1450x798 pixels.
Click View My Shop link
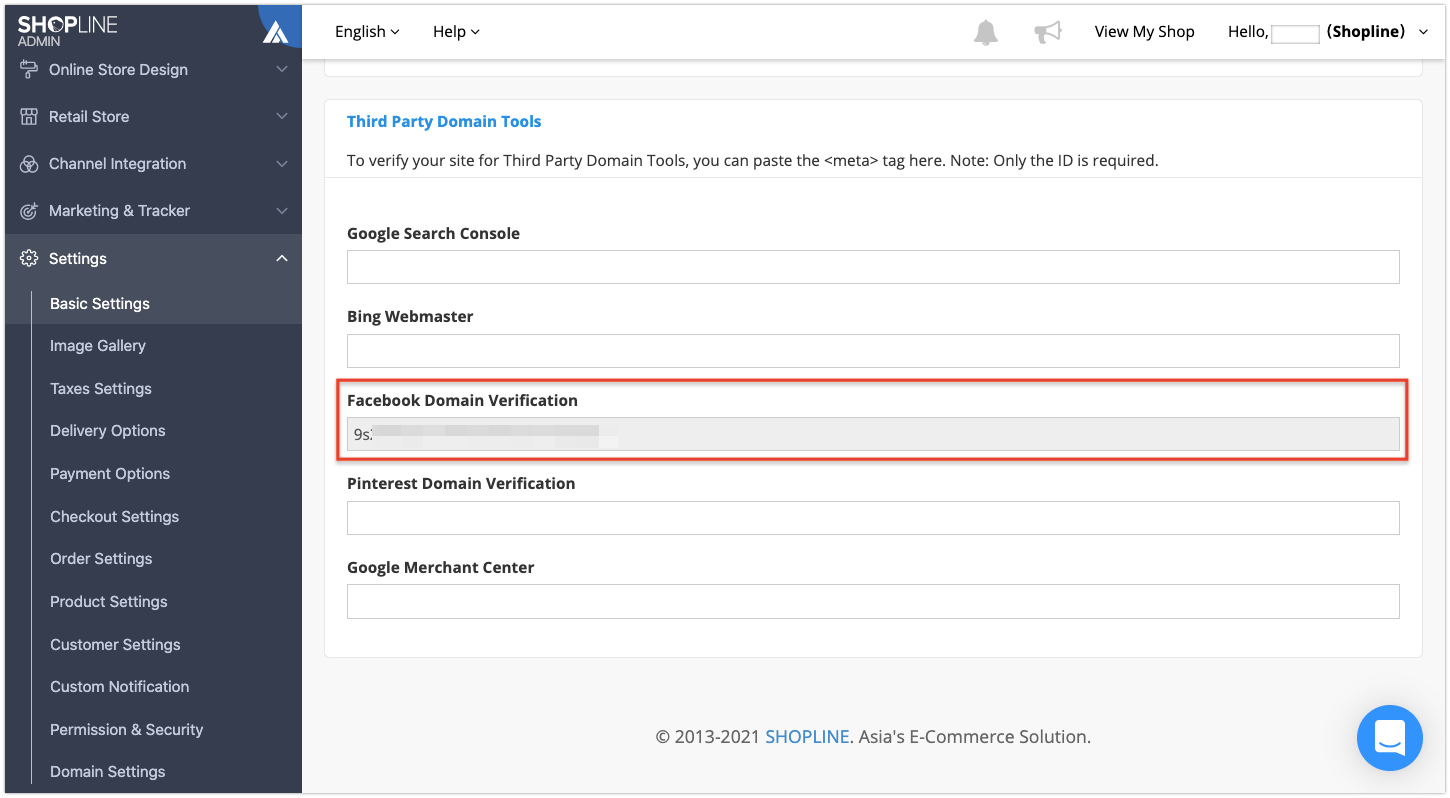[x=1144, y=31]
